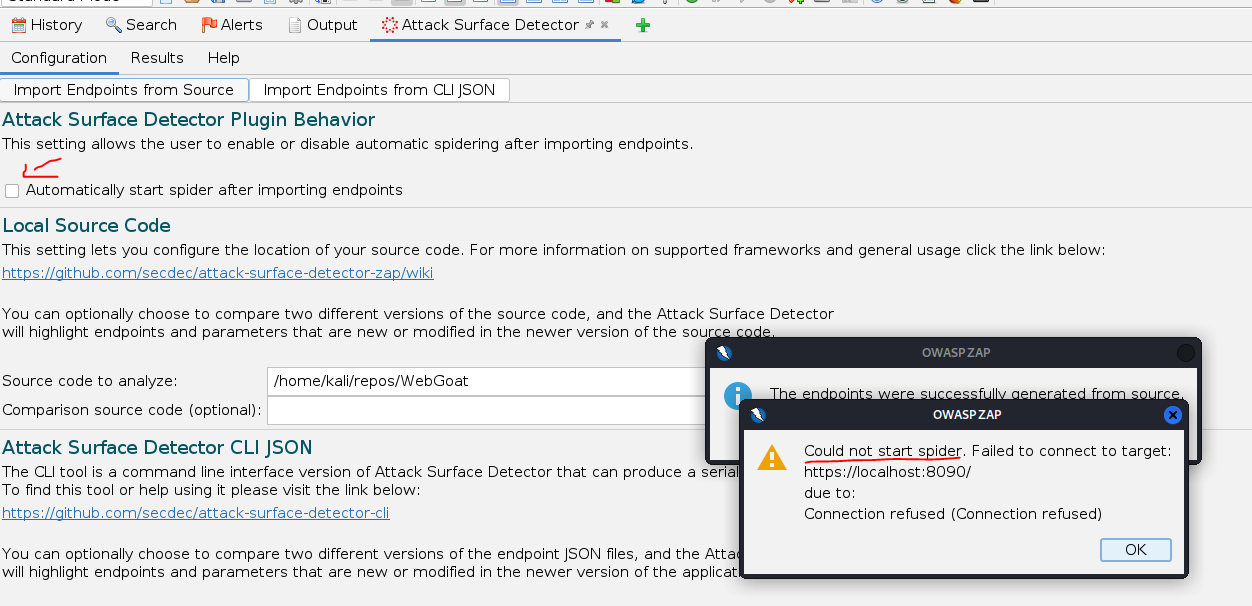Open the attack-surface-detector-cli GitHub link
1252x606 pixels.
[x=196, y=513]
